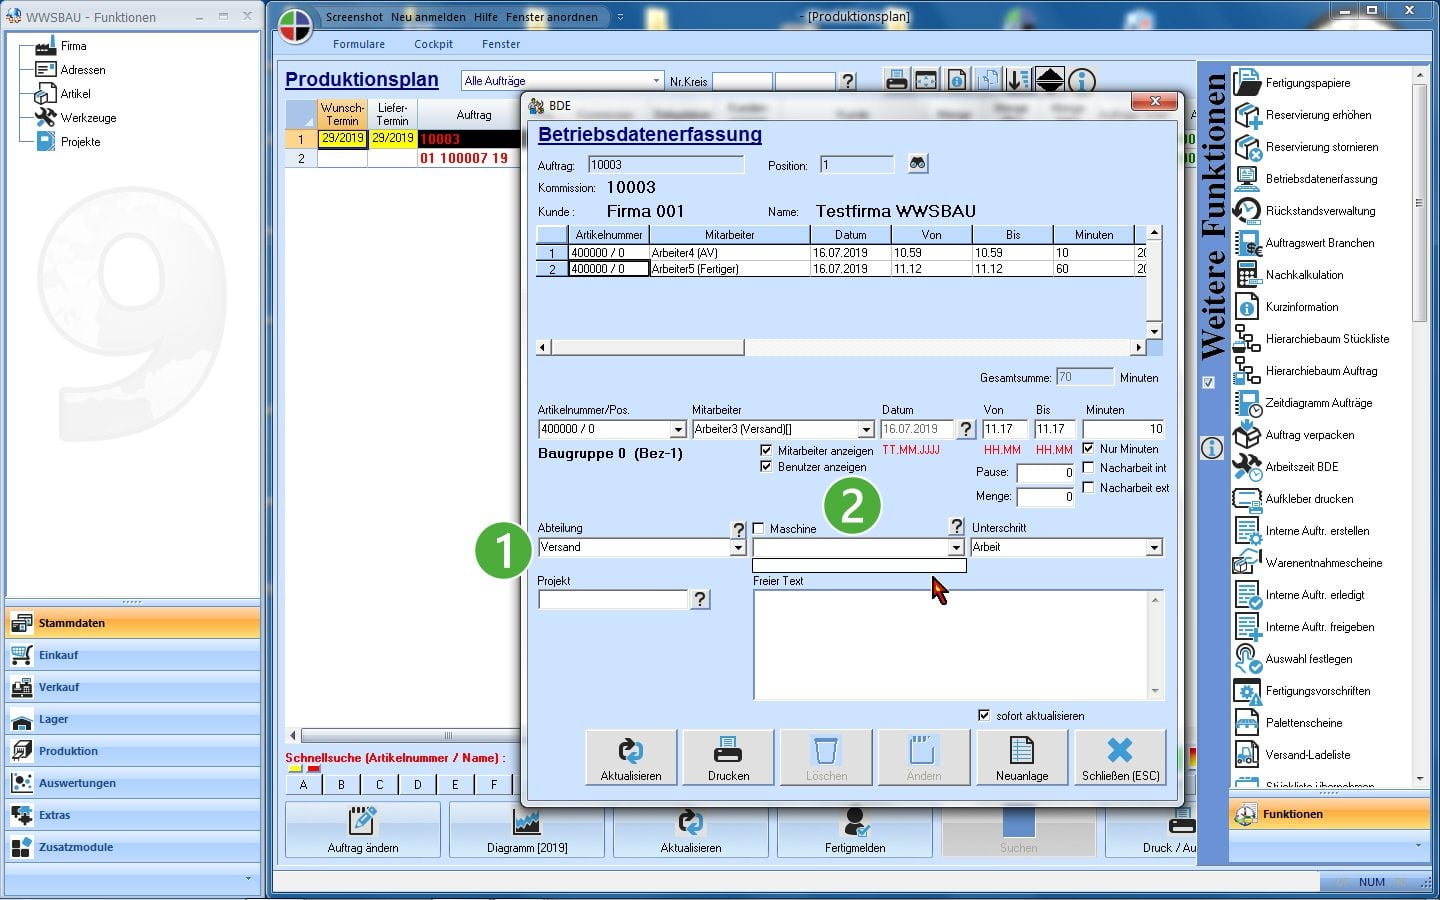The width and height of the screenshot is (1440, 900).
Task: Click the question mark next to Nr.Kreis
Action: tap(848, 81)
